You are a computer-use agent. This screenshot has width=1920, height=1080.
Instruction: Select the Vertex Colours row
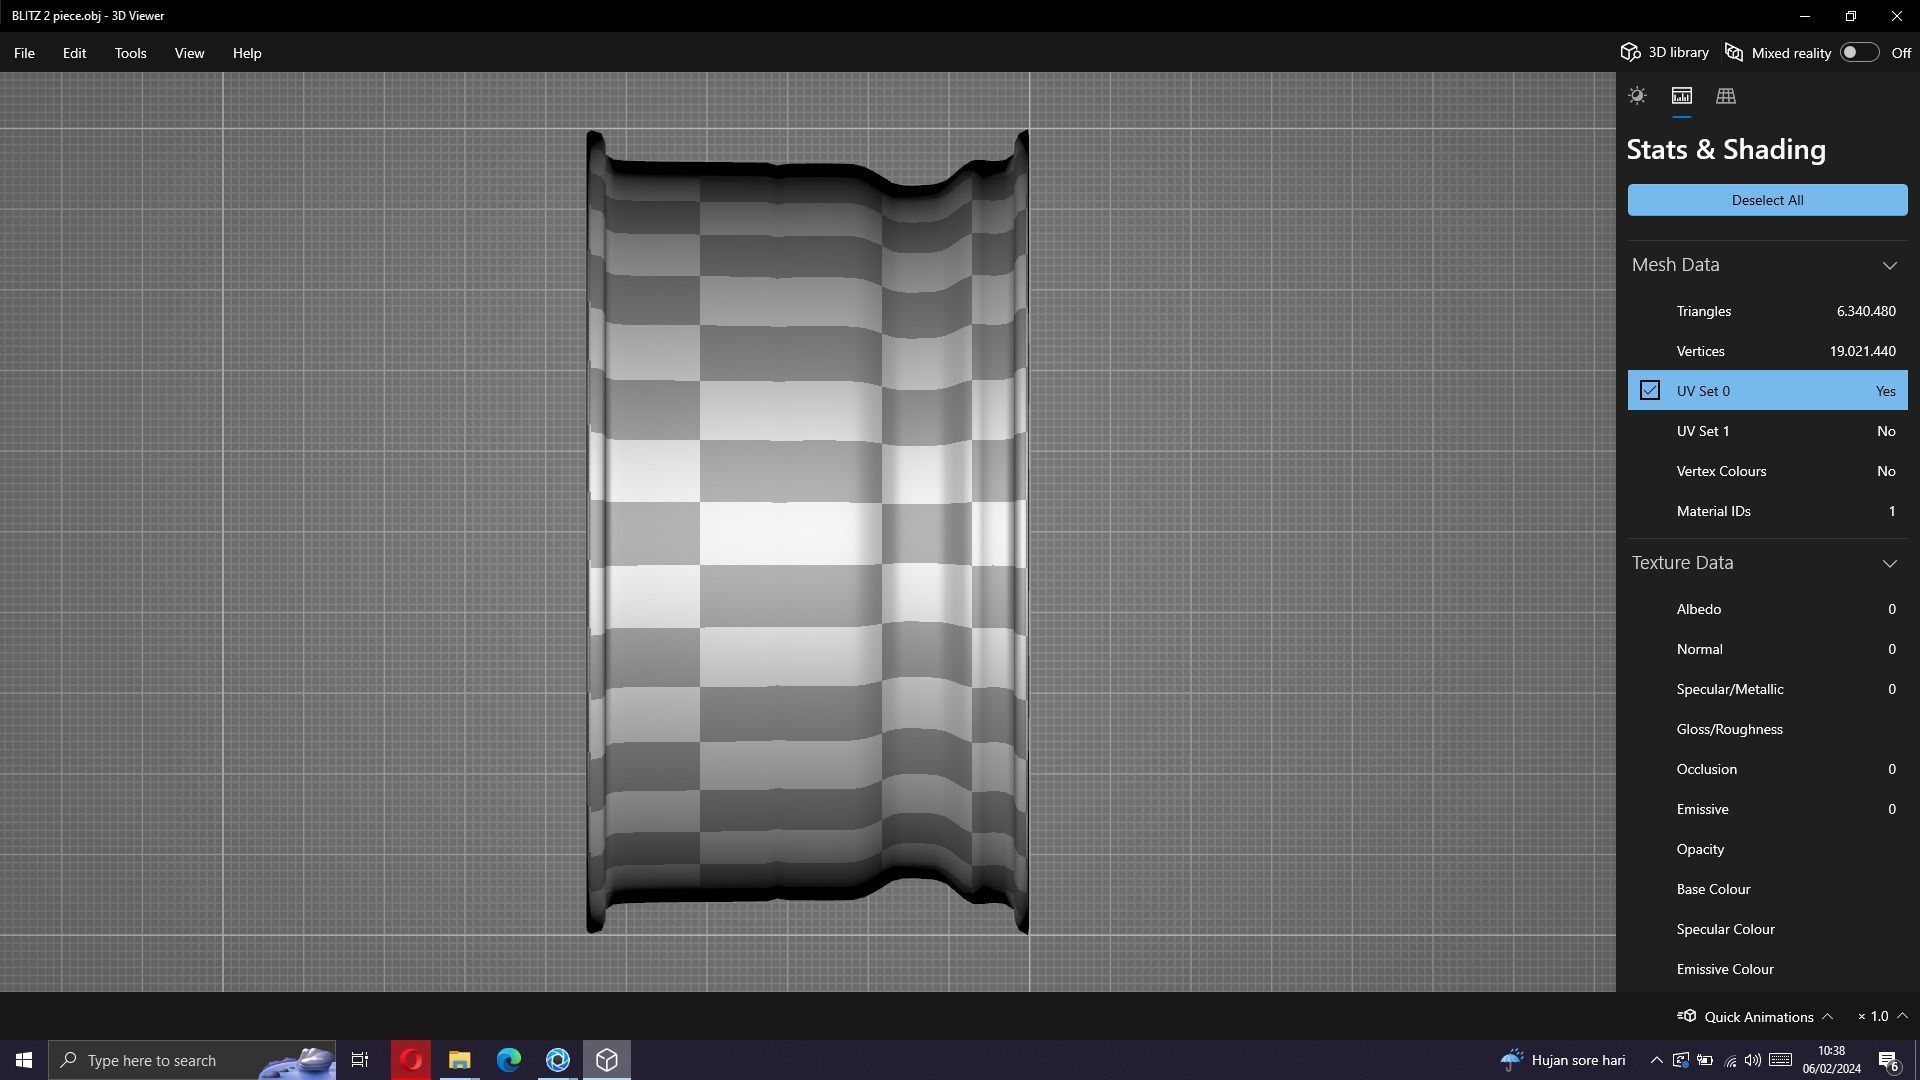1767,471
